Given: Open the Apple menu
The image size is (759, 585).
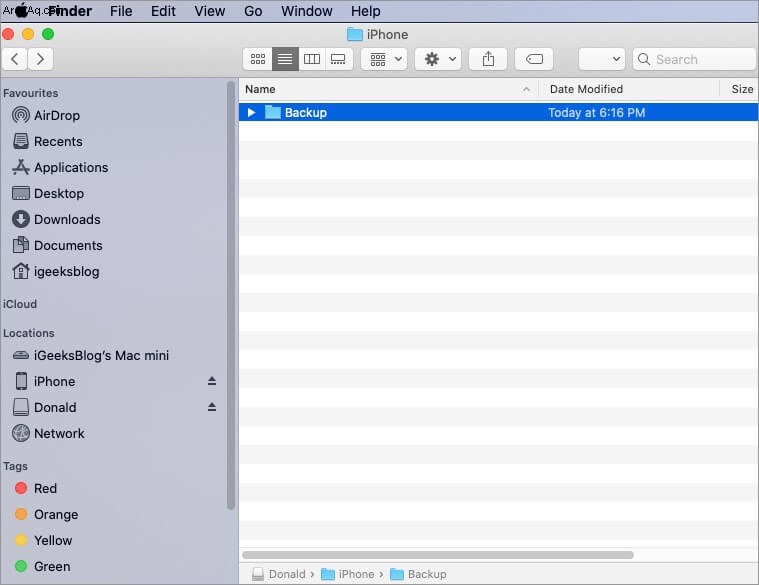Looking at the screenshot, I should click(21, 10).
